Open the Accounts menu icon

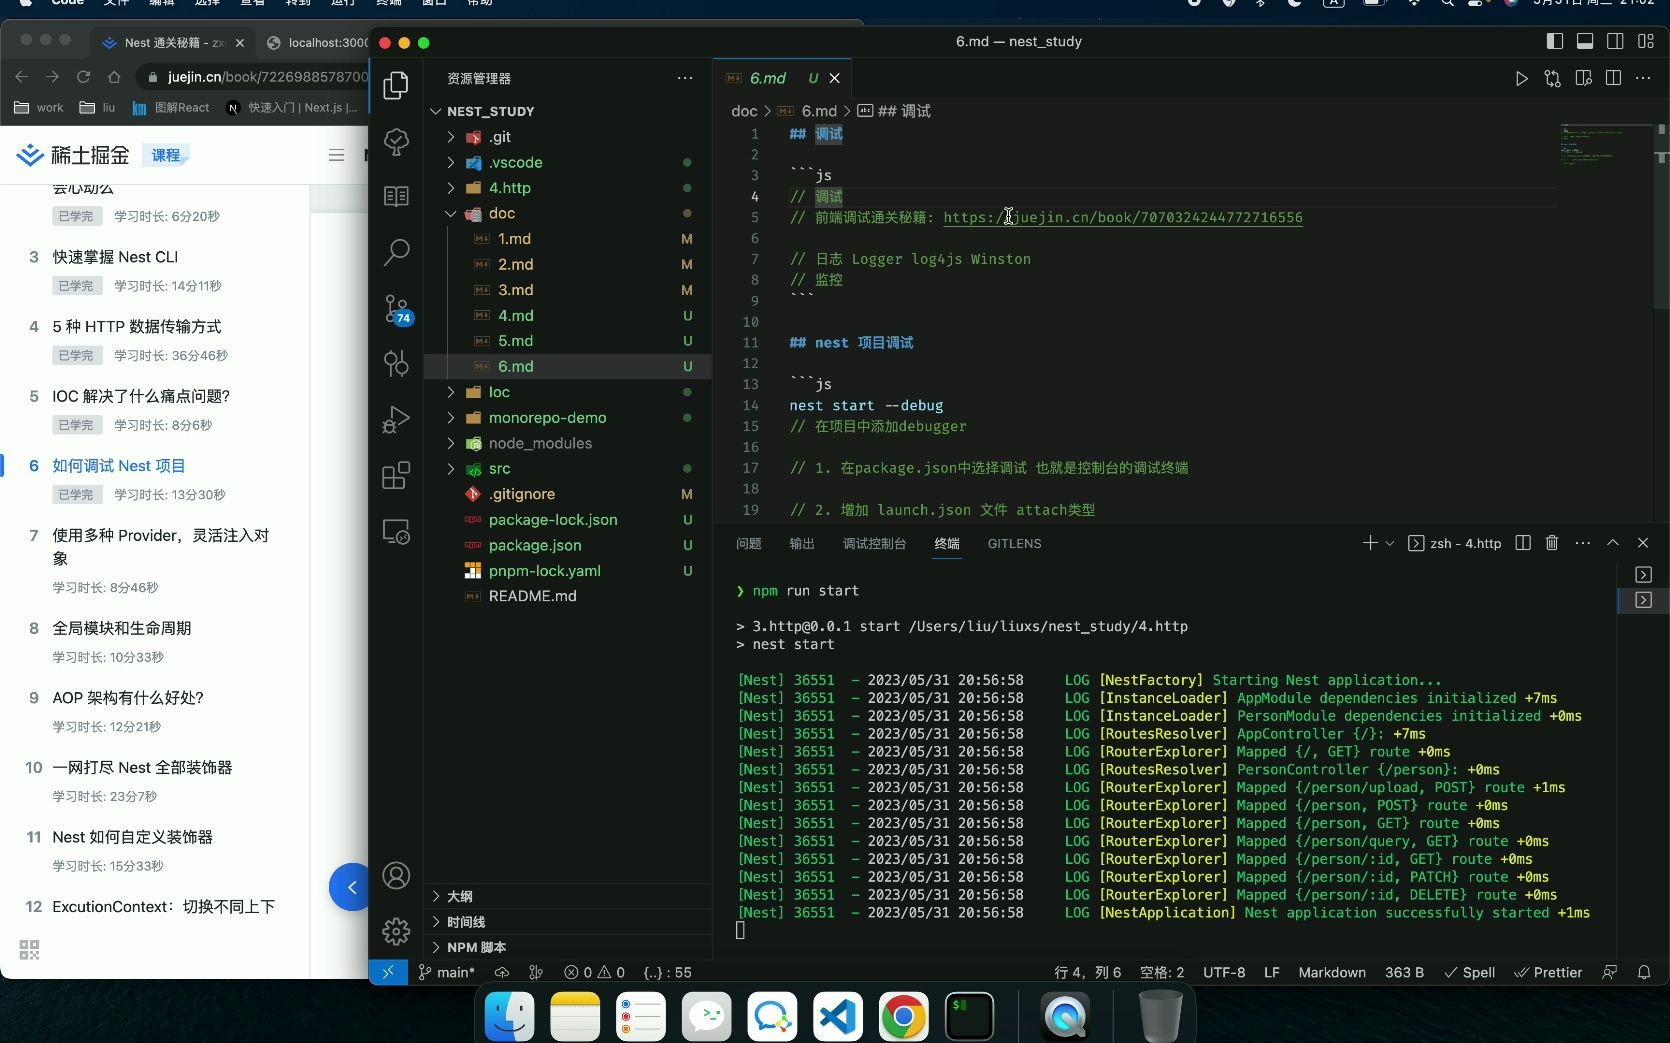tap(396, 876)
